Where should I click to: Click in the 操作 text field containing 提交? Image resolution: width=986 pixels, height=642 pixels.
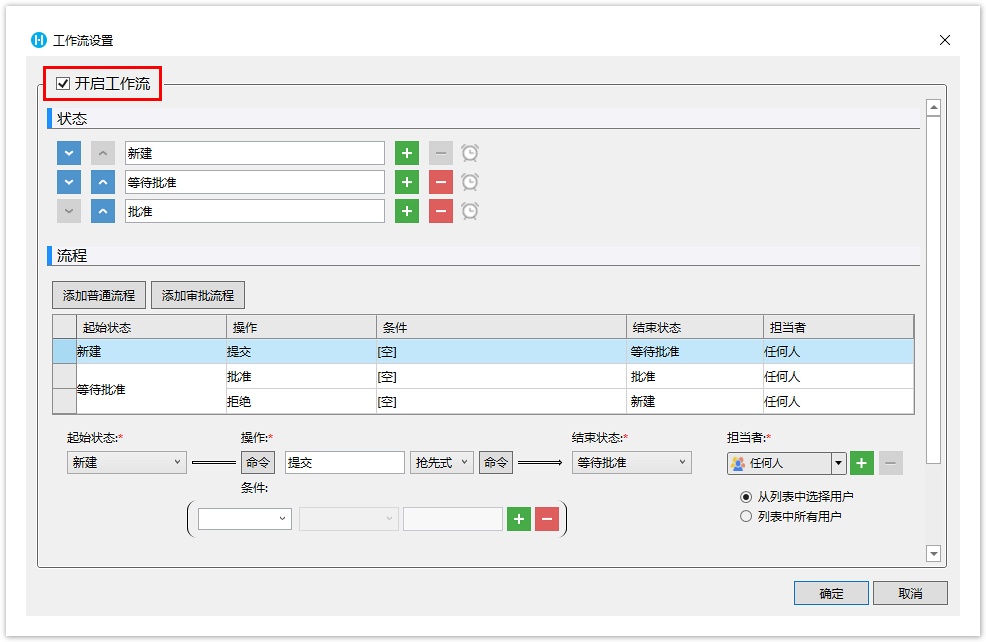coord(344,463)
